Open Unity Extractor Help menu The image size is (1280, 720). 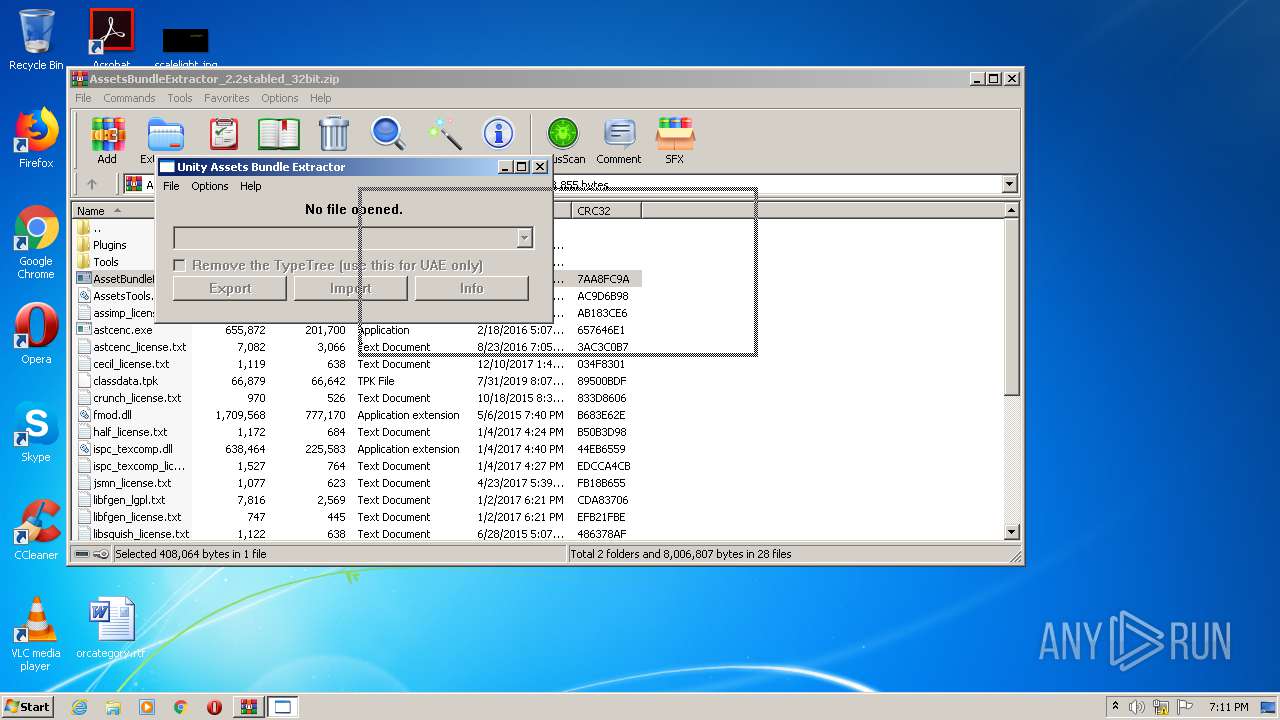(x=251, y=186)
